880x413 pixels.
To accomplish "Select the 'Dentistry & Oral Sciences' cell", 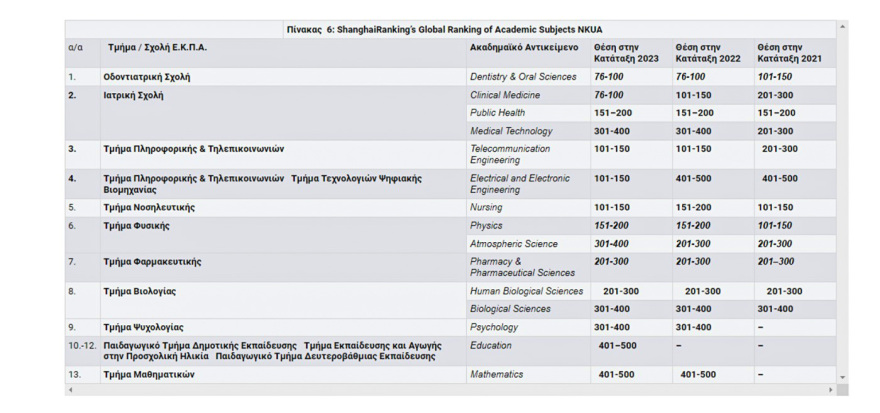I will click(x=523, y=77).
